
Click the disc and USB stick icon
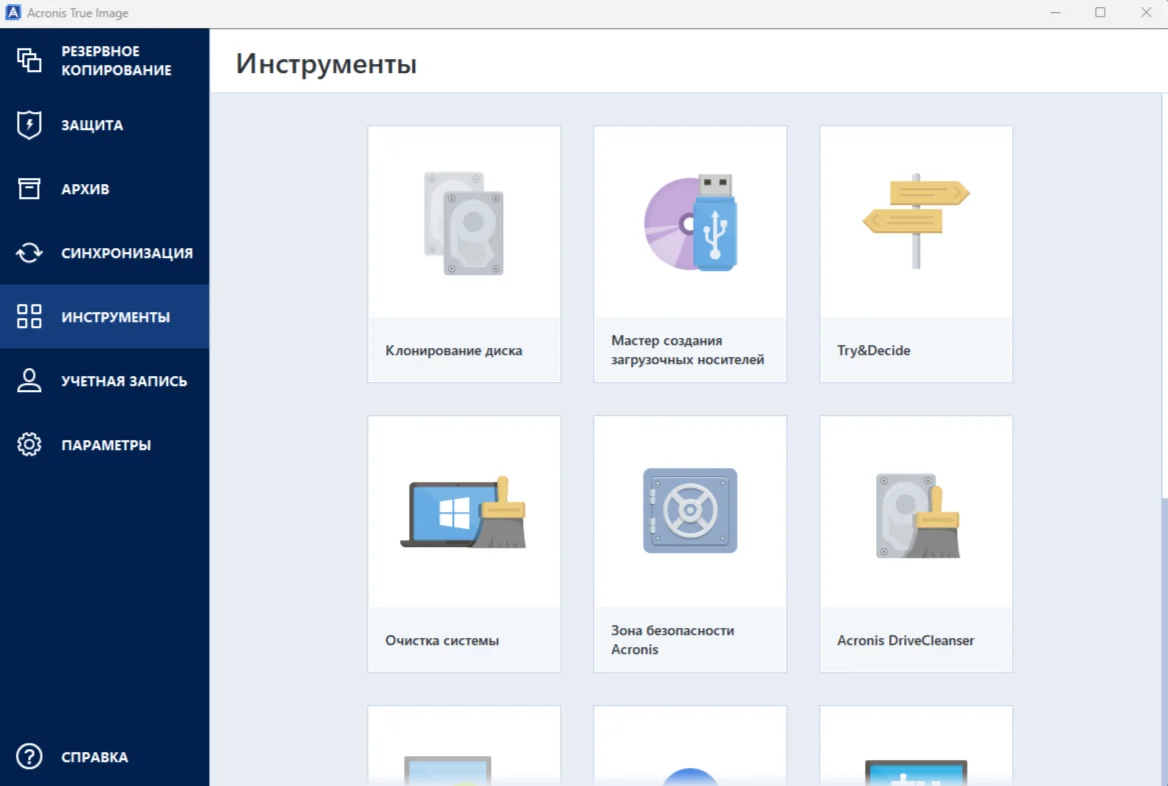tap(691, 222)
